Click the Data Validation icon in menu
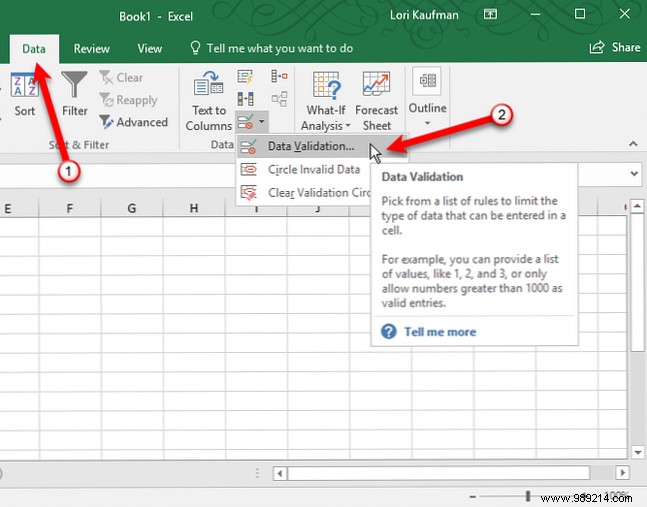This screenshot has width=647, height=507. [249, 146]
